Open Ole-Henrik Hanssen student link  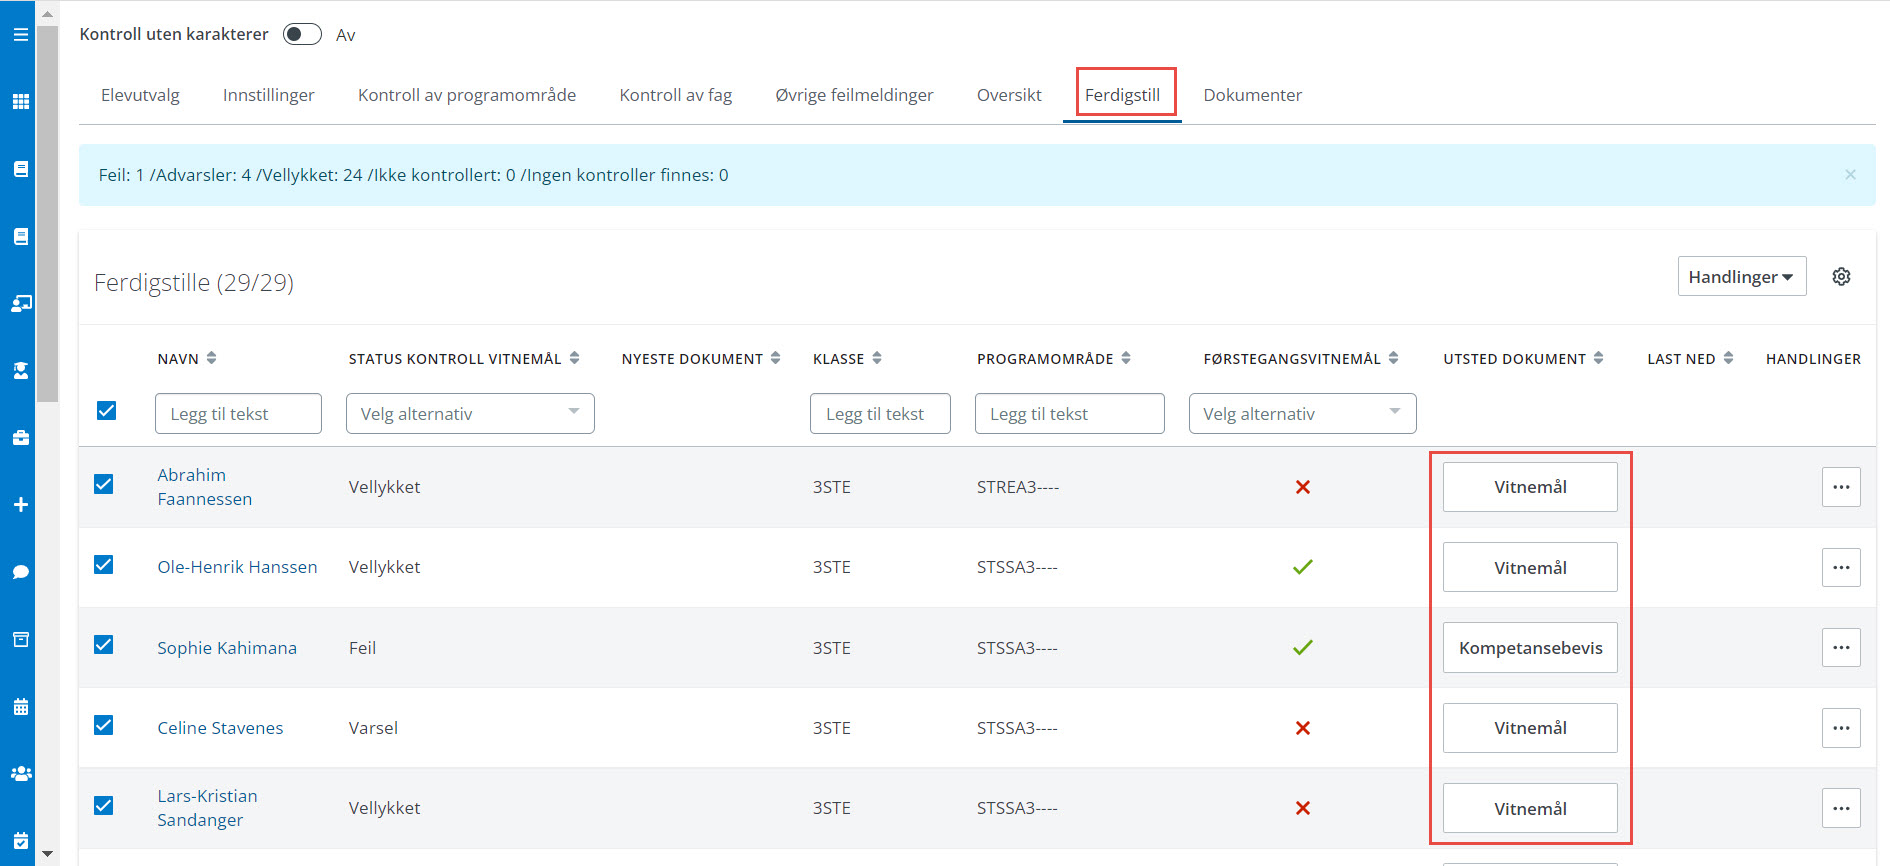tap(237, 567)
